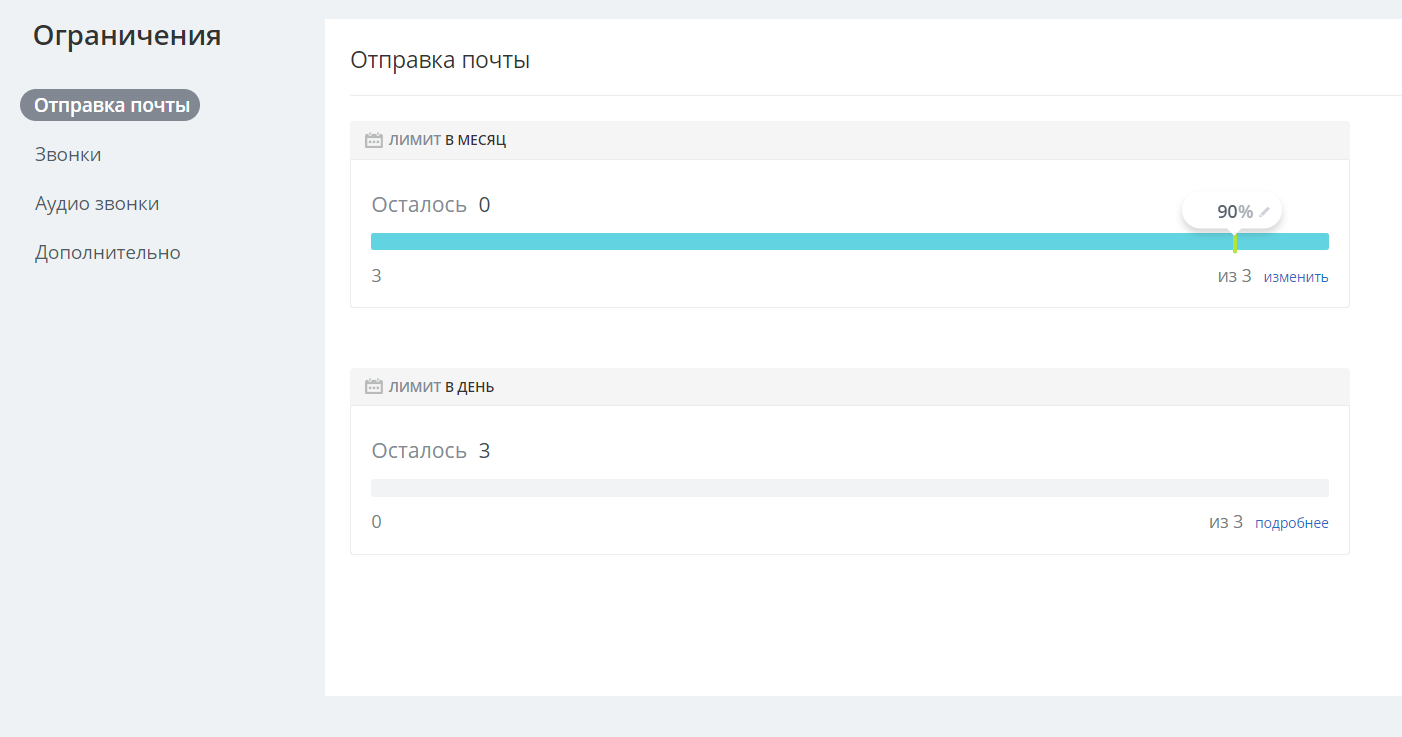This screenshot has height=737, width=1402.
Task: Go to «Аудио звонки» in the sidebar
Action: click(97, 204)
